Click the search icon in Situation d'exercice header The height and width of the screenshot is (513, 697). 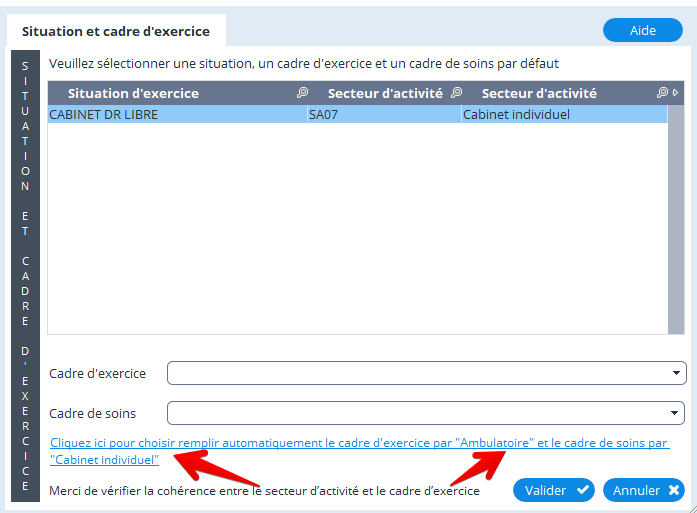pos(302,93)
